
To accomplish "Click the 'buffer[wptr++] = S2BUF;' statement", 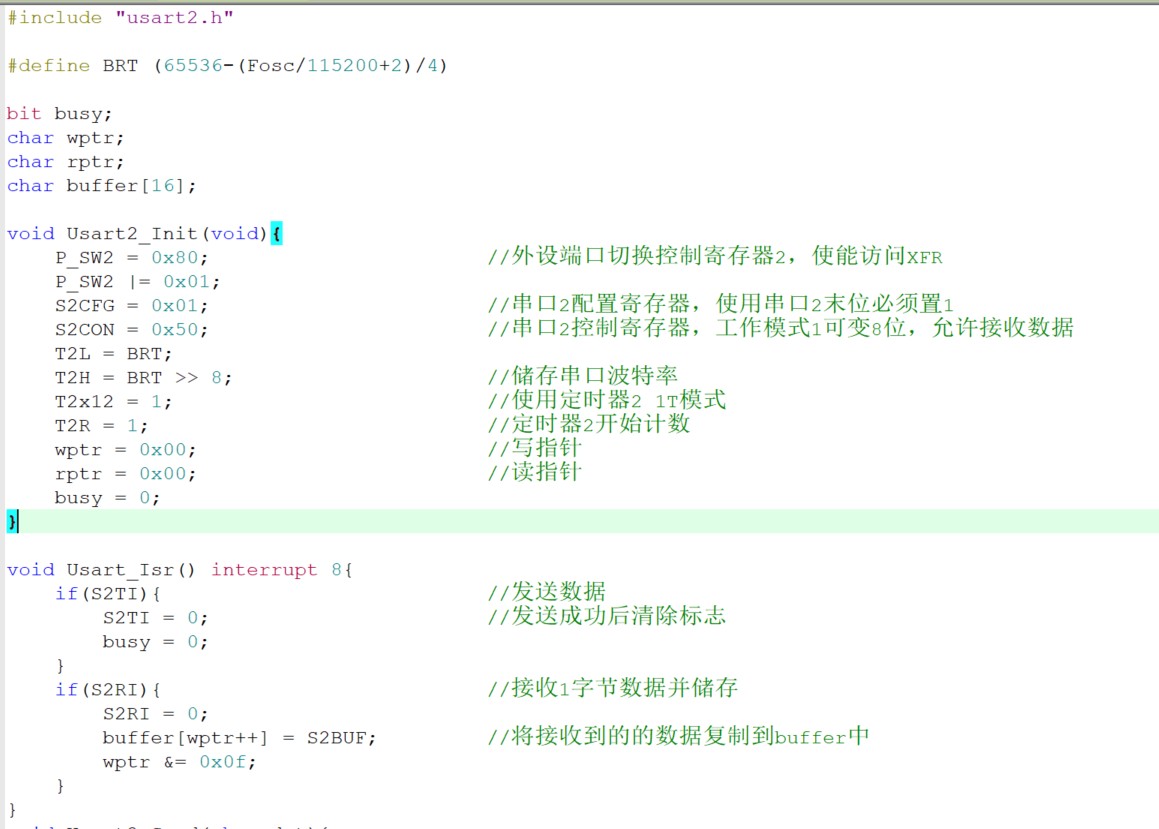I will click(239, 737).
